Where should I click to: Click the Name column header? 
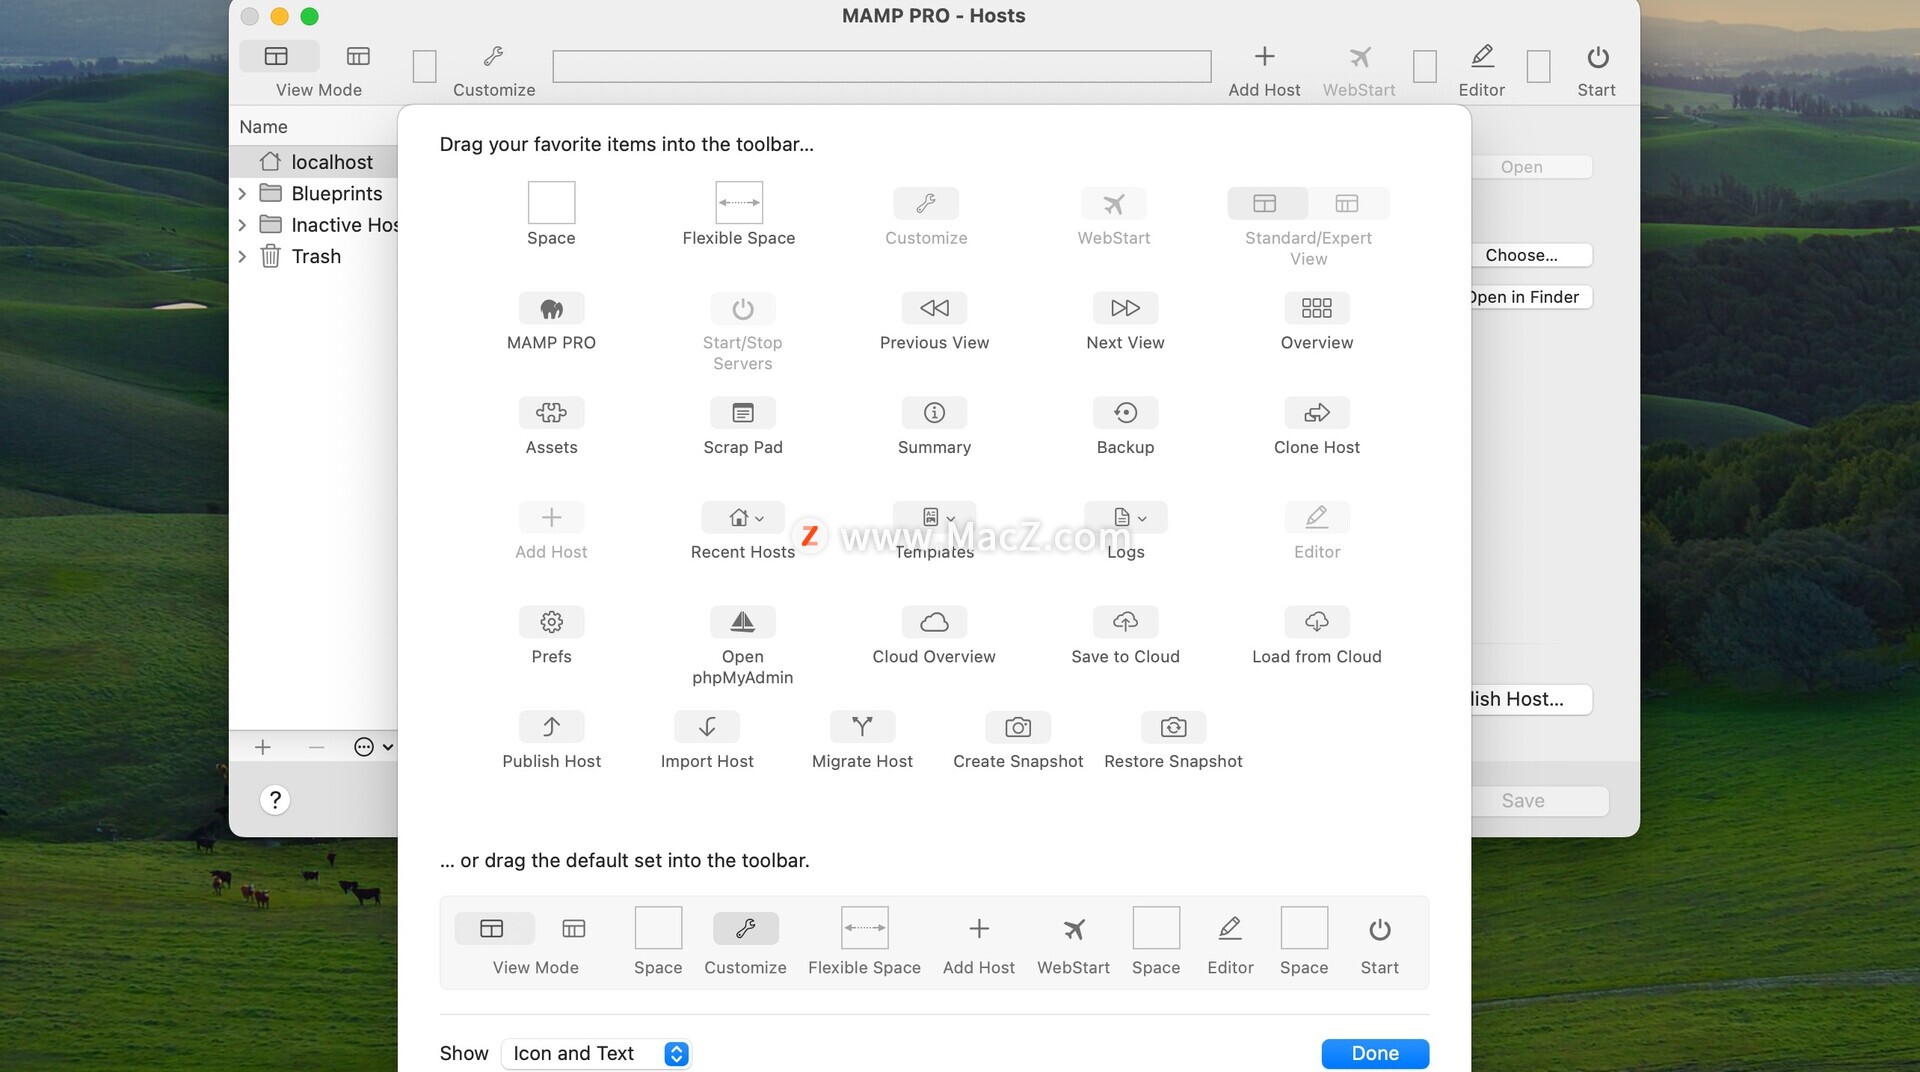pos(314,127)
